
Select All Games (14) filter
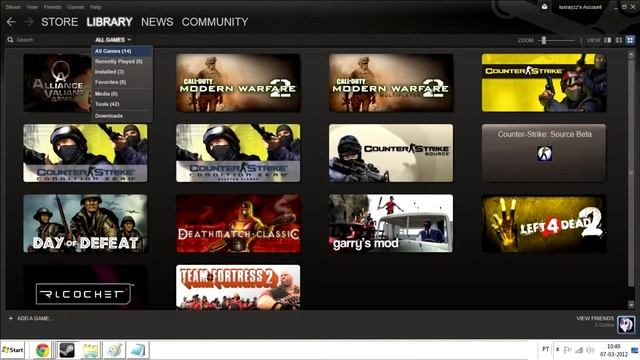pos(122,51)
